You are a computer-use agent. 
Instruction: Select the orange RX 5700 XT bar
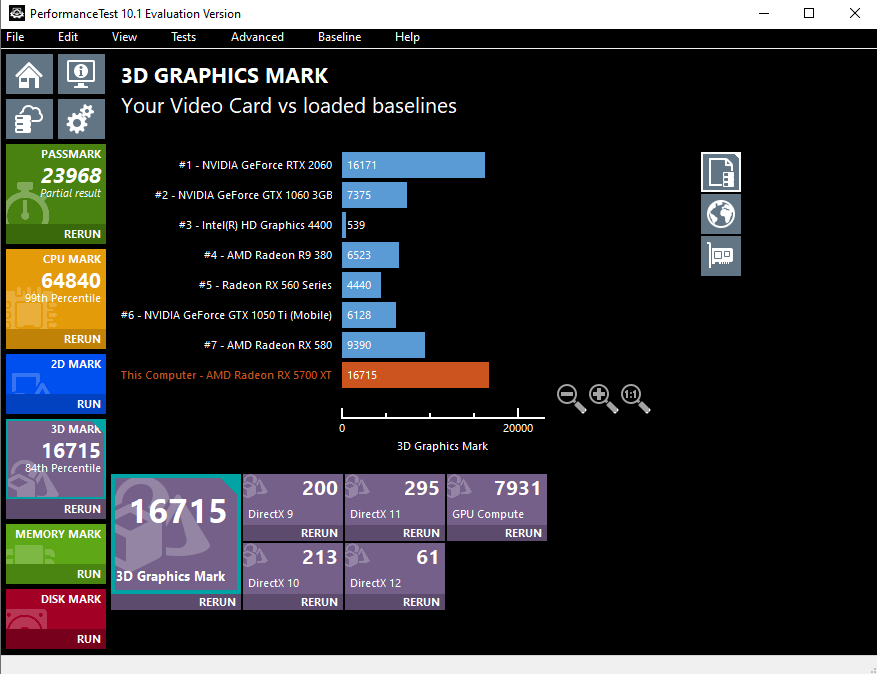pyautogui.click(x=415, y=375)
